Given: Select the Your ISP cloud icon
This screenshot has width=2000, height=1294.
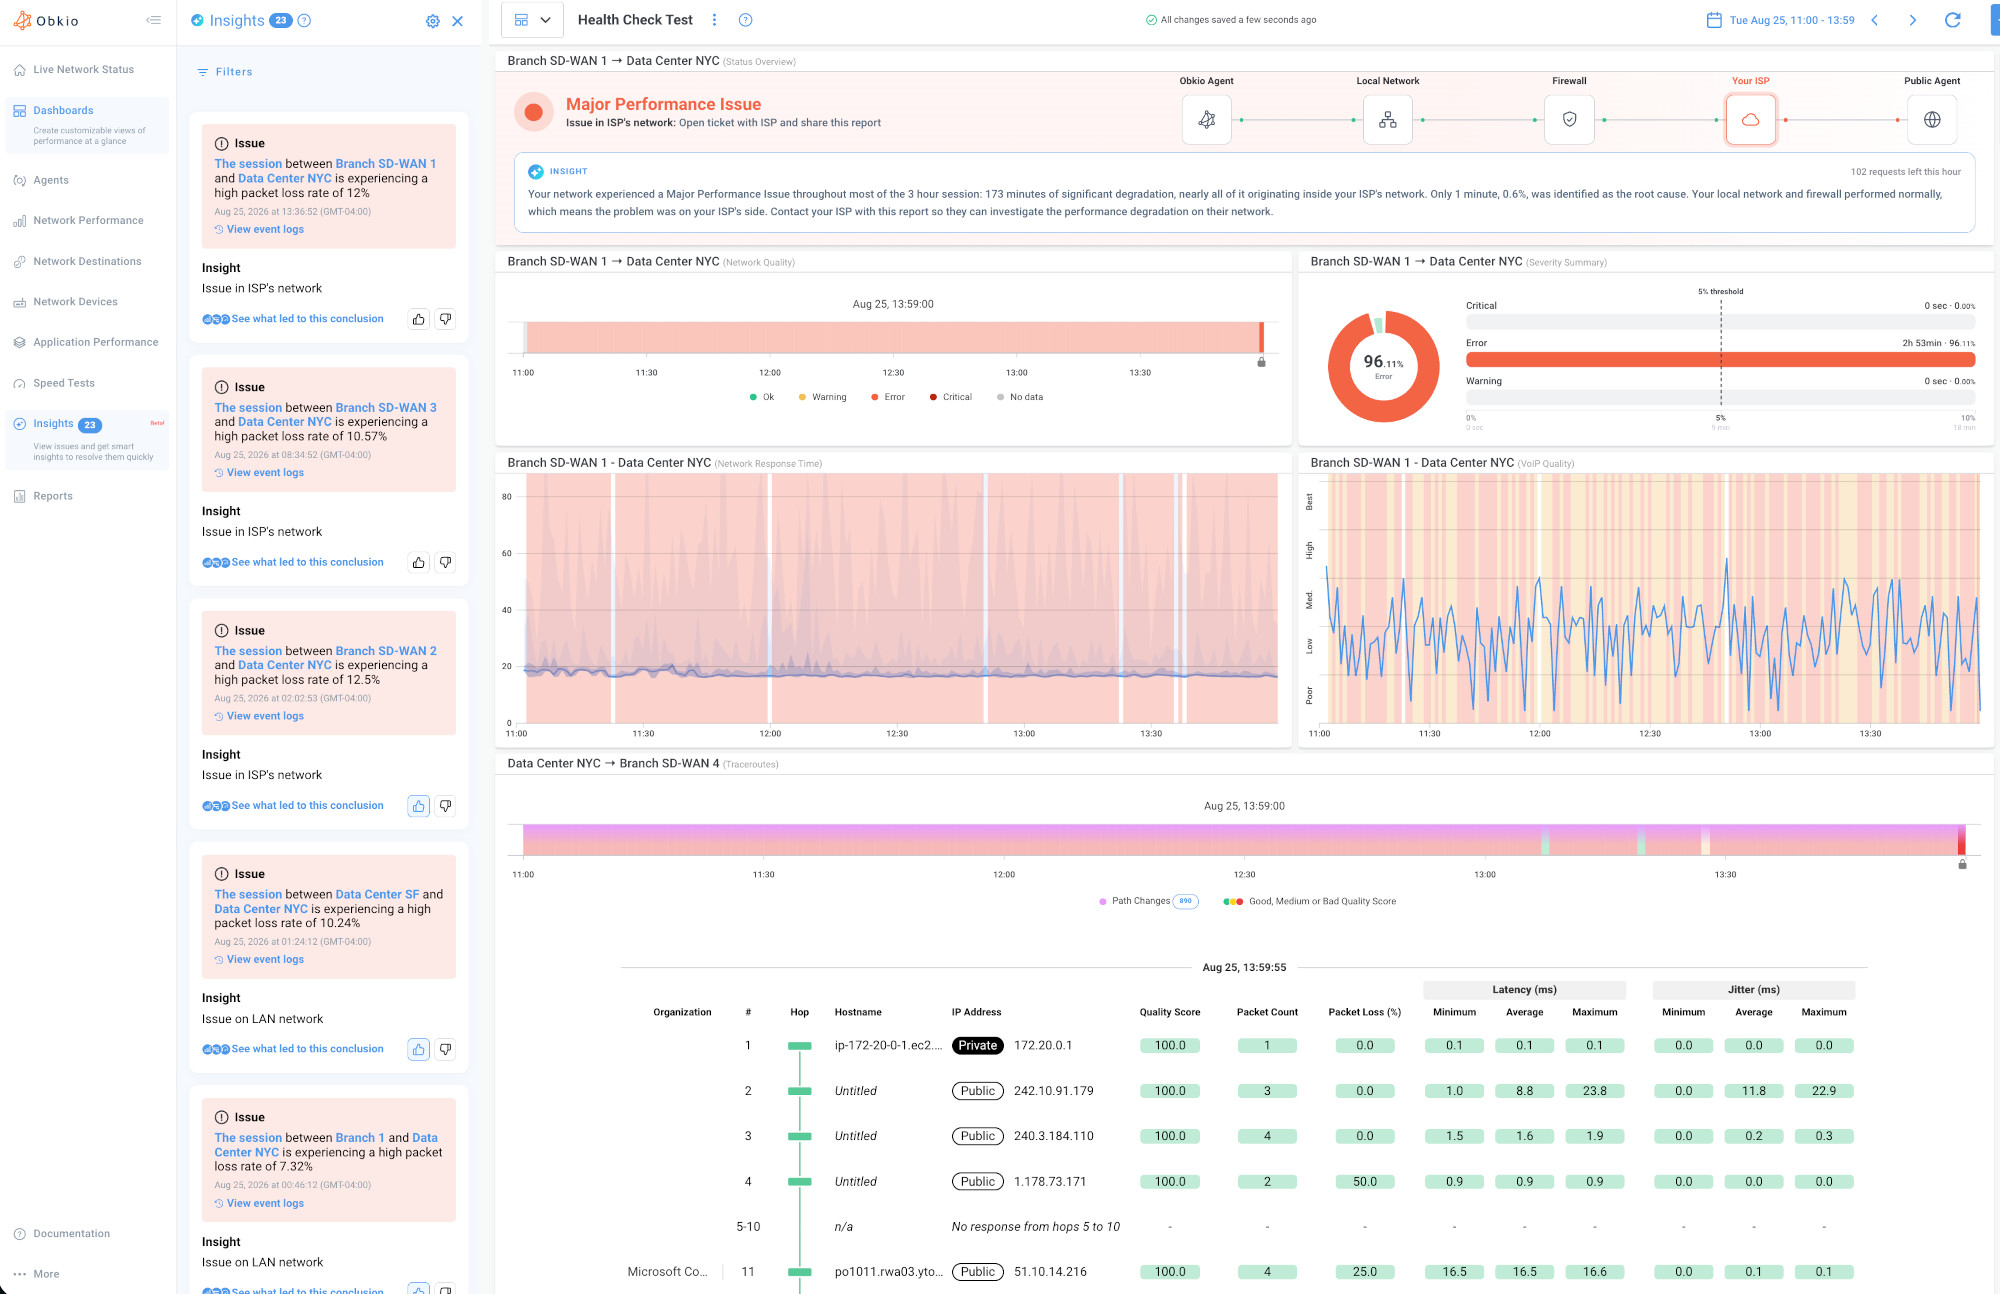Looking at the screenshot, I should point(1751,120).
